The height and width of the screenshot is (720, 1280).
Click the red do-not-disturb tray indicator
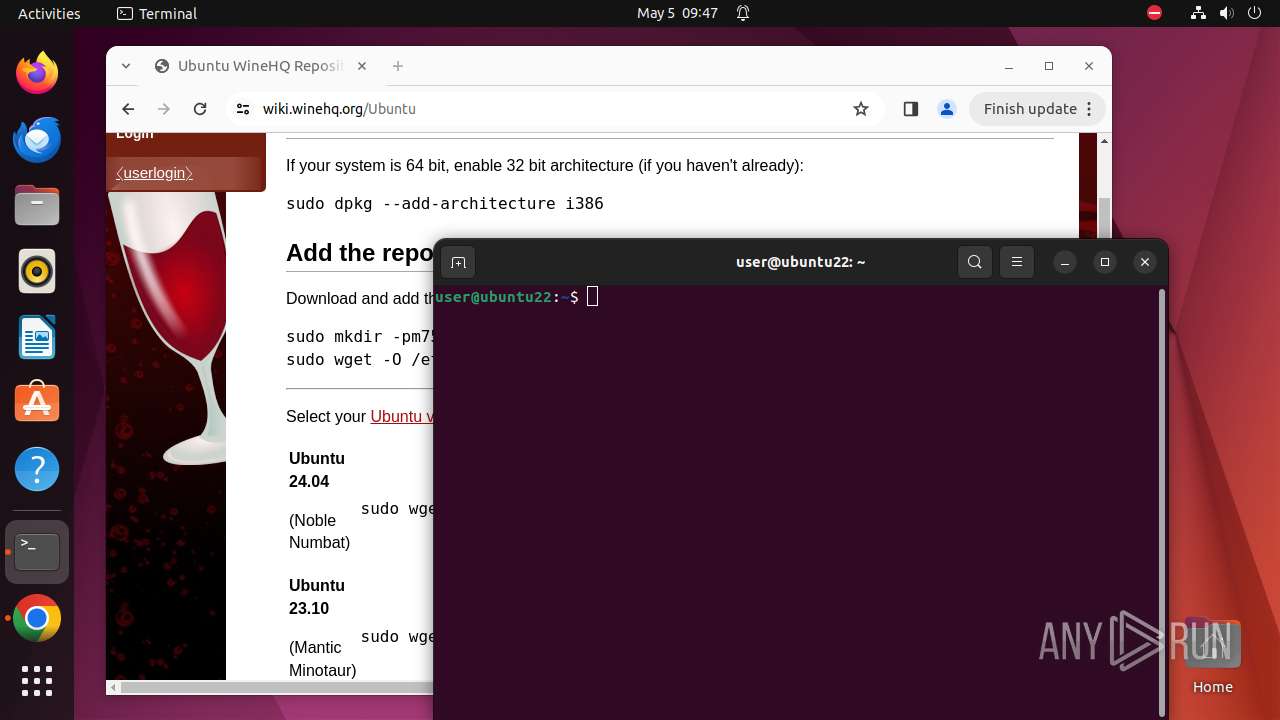click(1155, 13)
